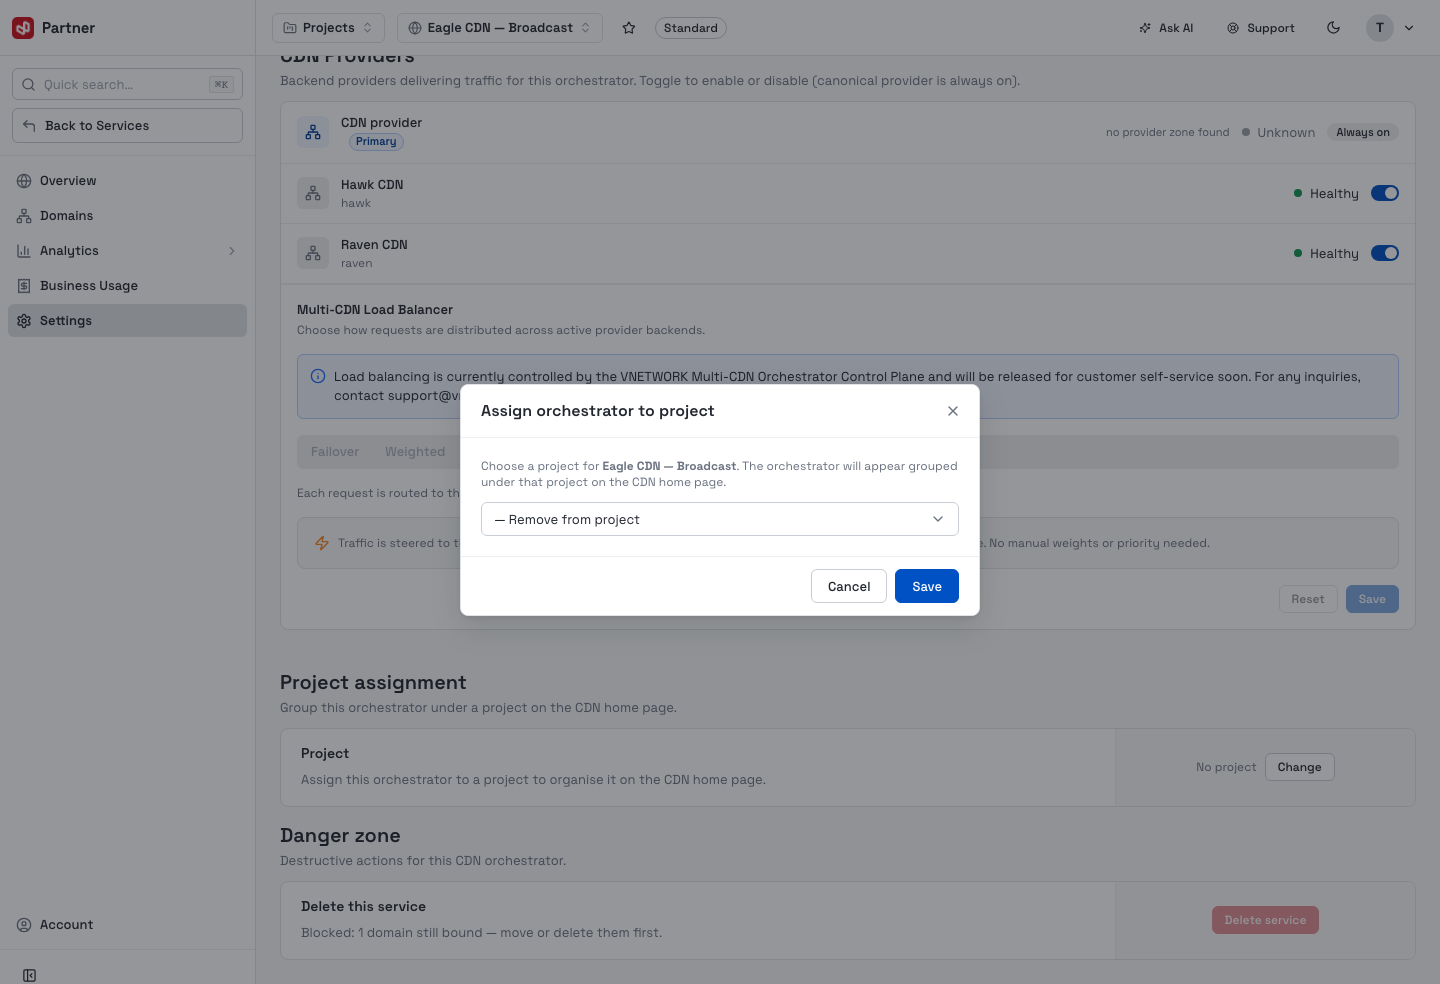Open Overview in sidebar
The height and width of the screenshot is (984, 1440).
click(127, 181)
